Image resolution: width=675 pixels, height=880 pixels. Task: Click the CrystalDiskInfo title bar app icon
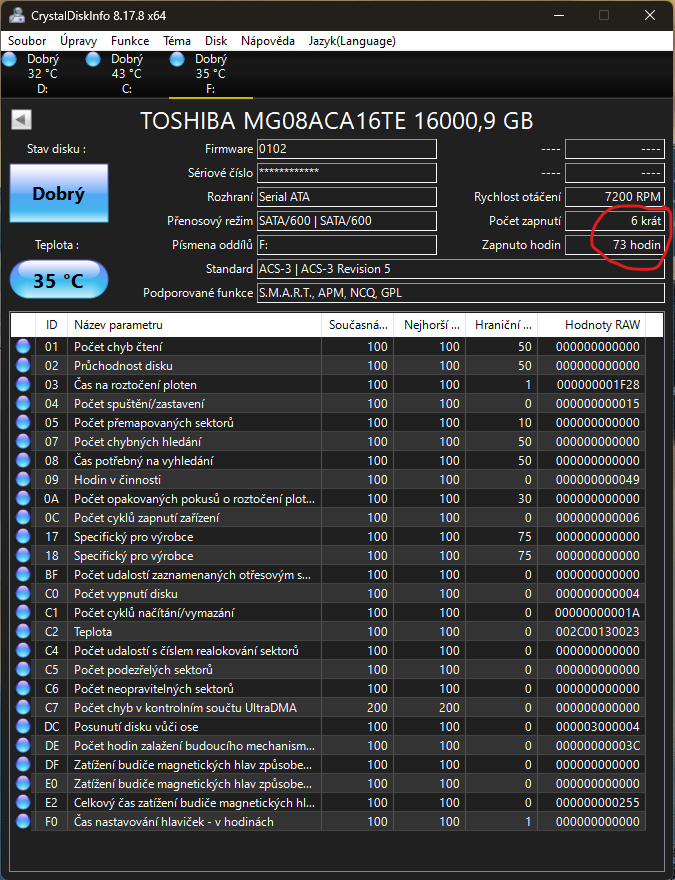pos(16,15)
